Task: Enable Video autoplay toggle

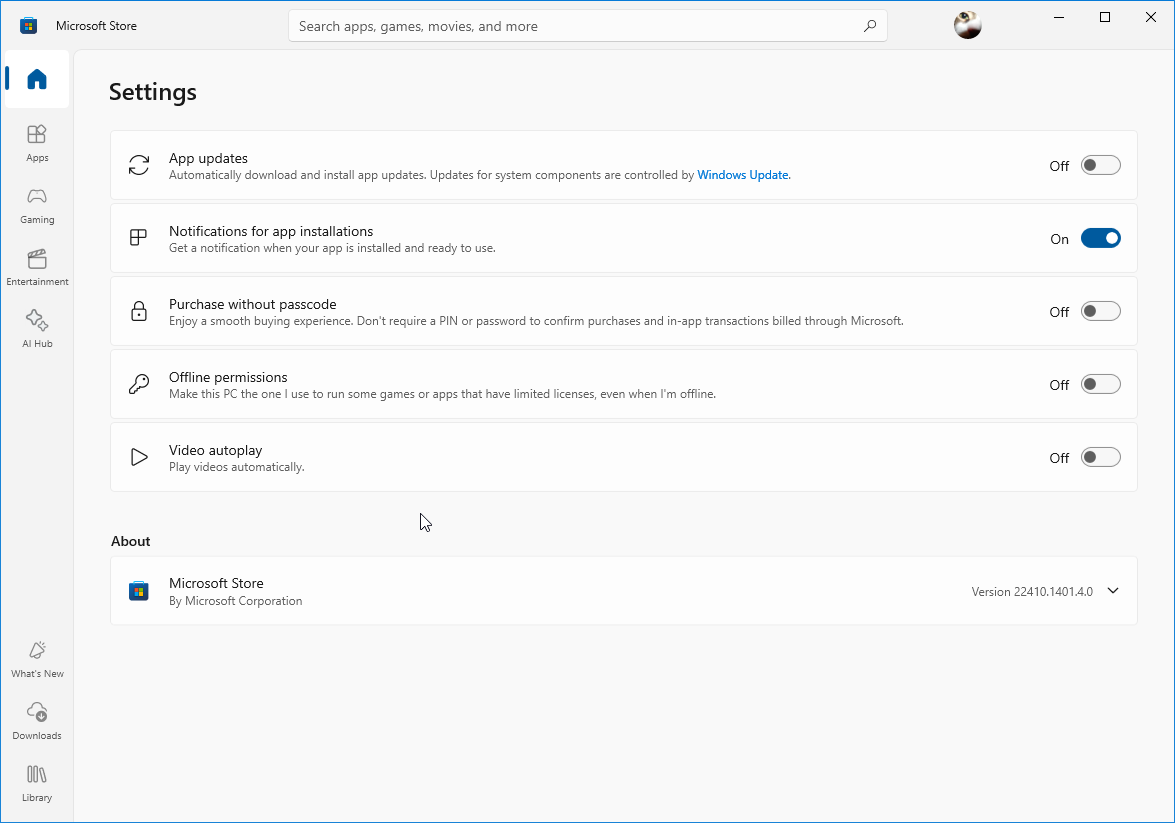Action: click(x=1100, y=457)
